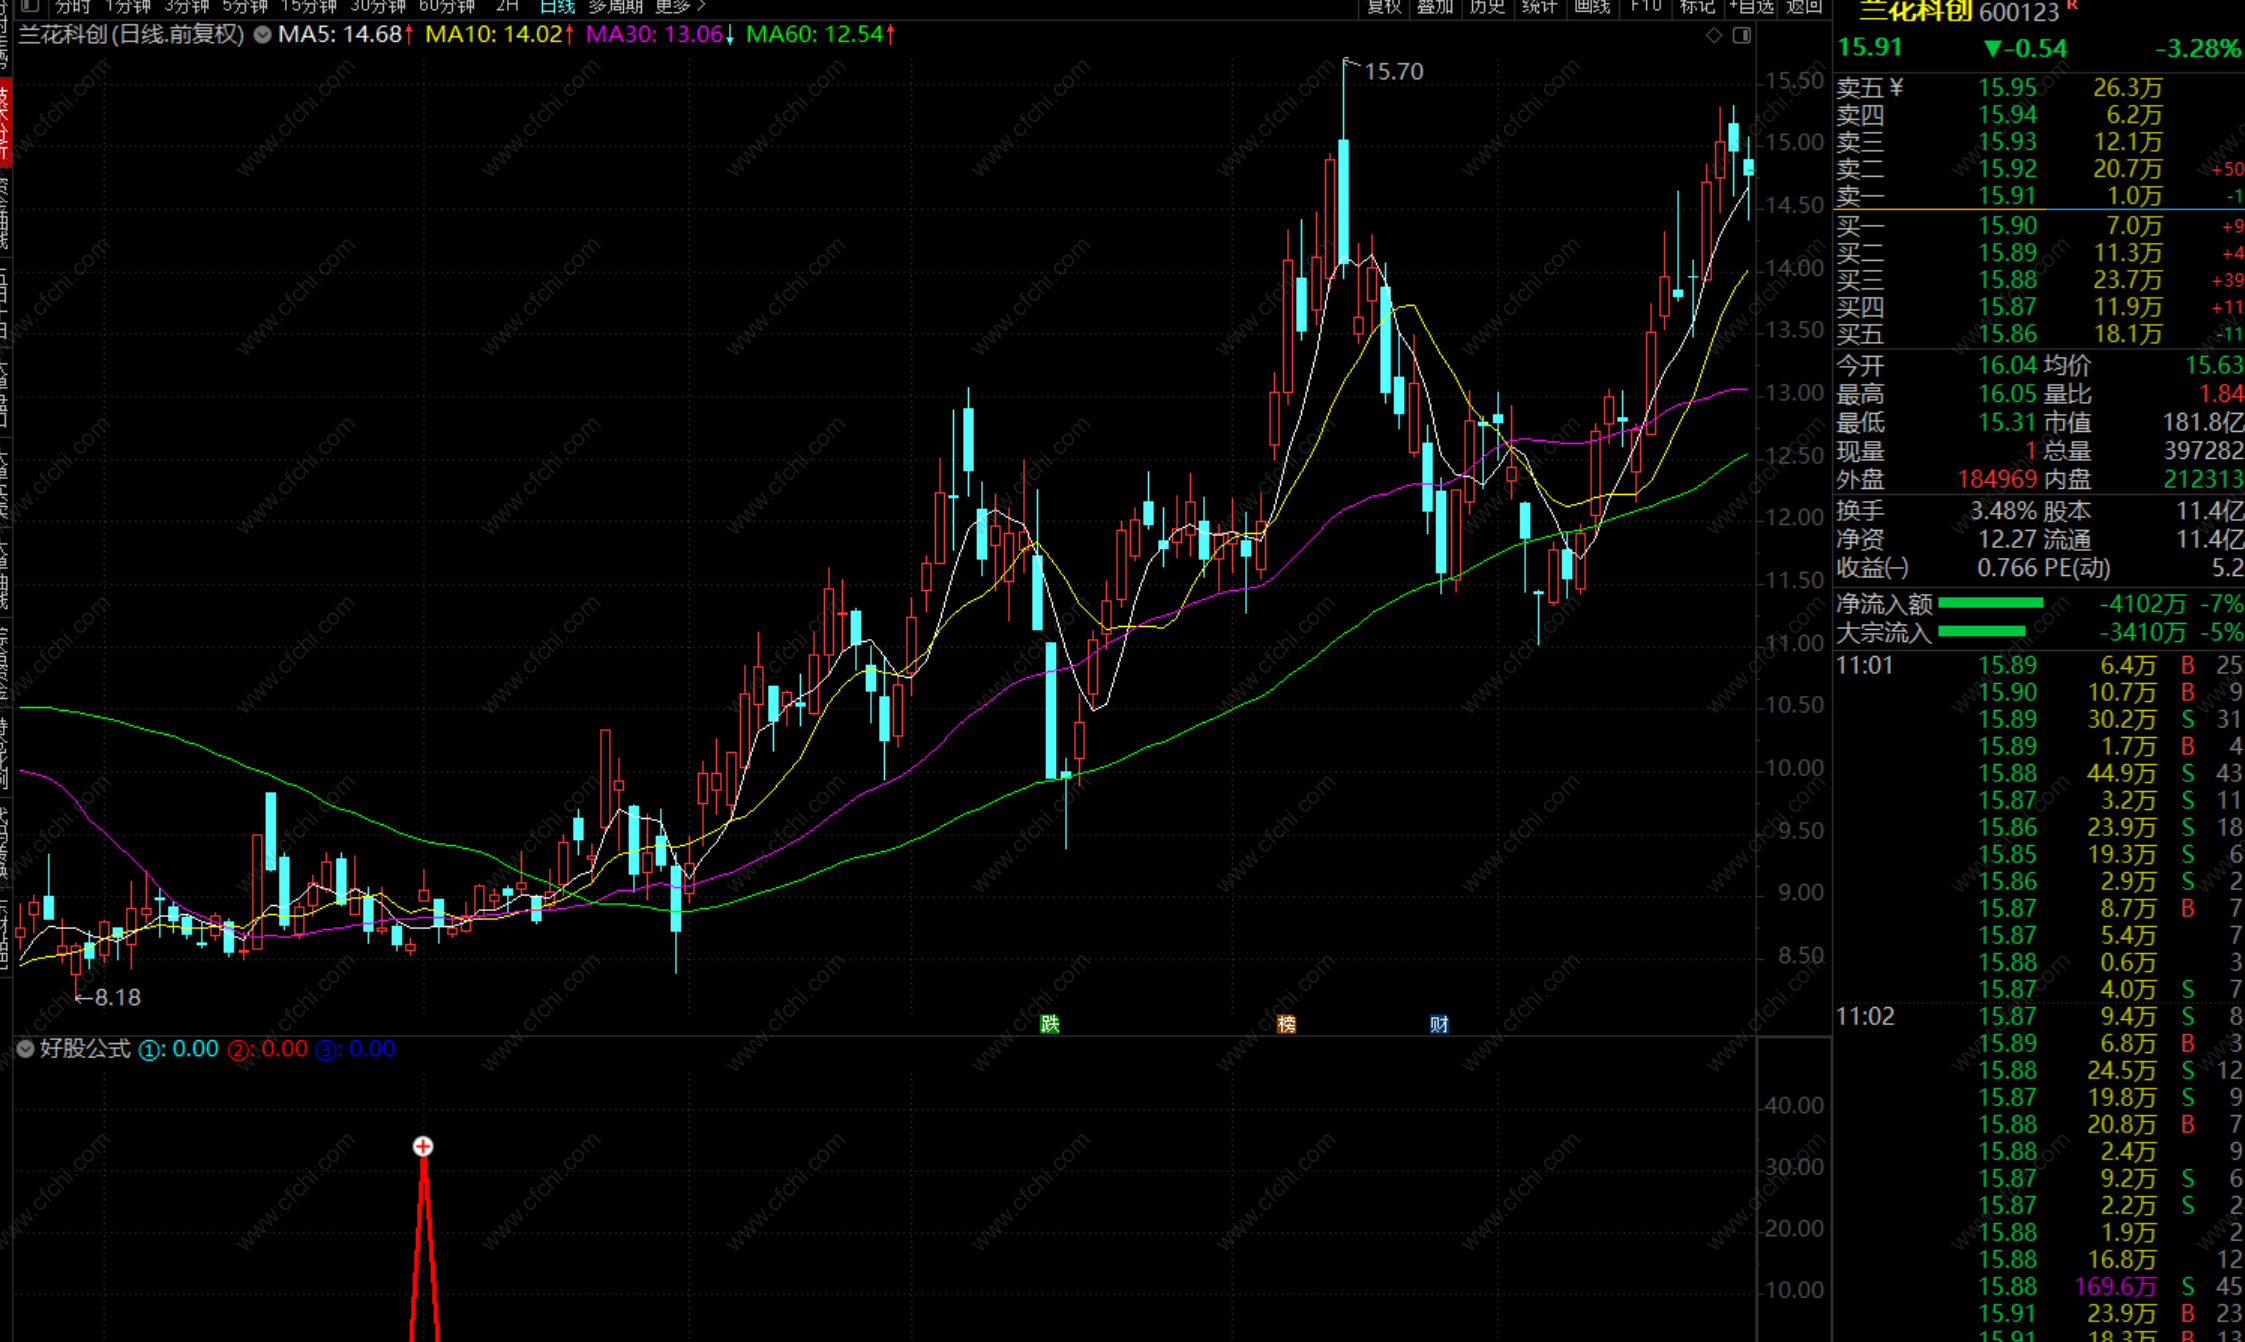The width and height of the screenshot is (2245, 1342).
Task: Click the panel icon left of 分时
Action: point(30,6)
